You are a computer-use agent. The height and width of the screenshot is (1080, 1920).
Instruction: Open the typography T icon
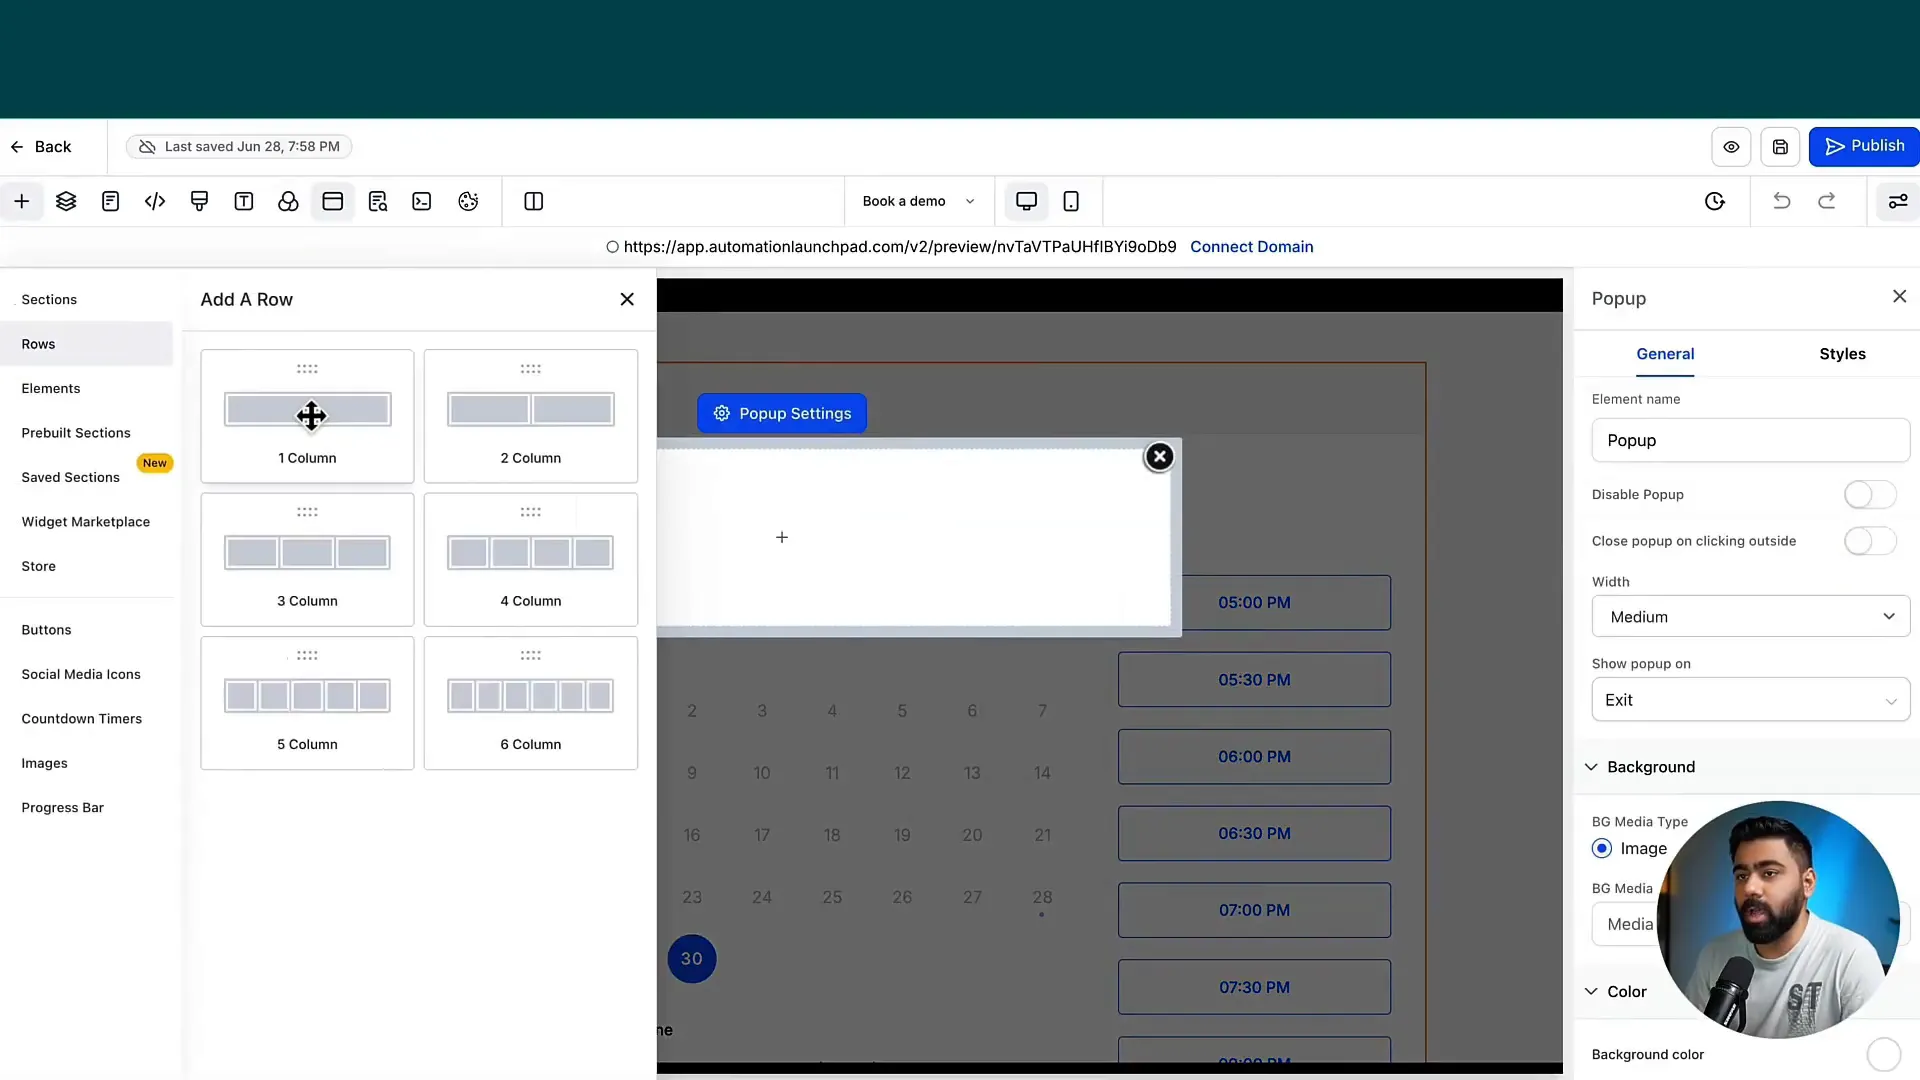[243, 201]
